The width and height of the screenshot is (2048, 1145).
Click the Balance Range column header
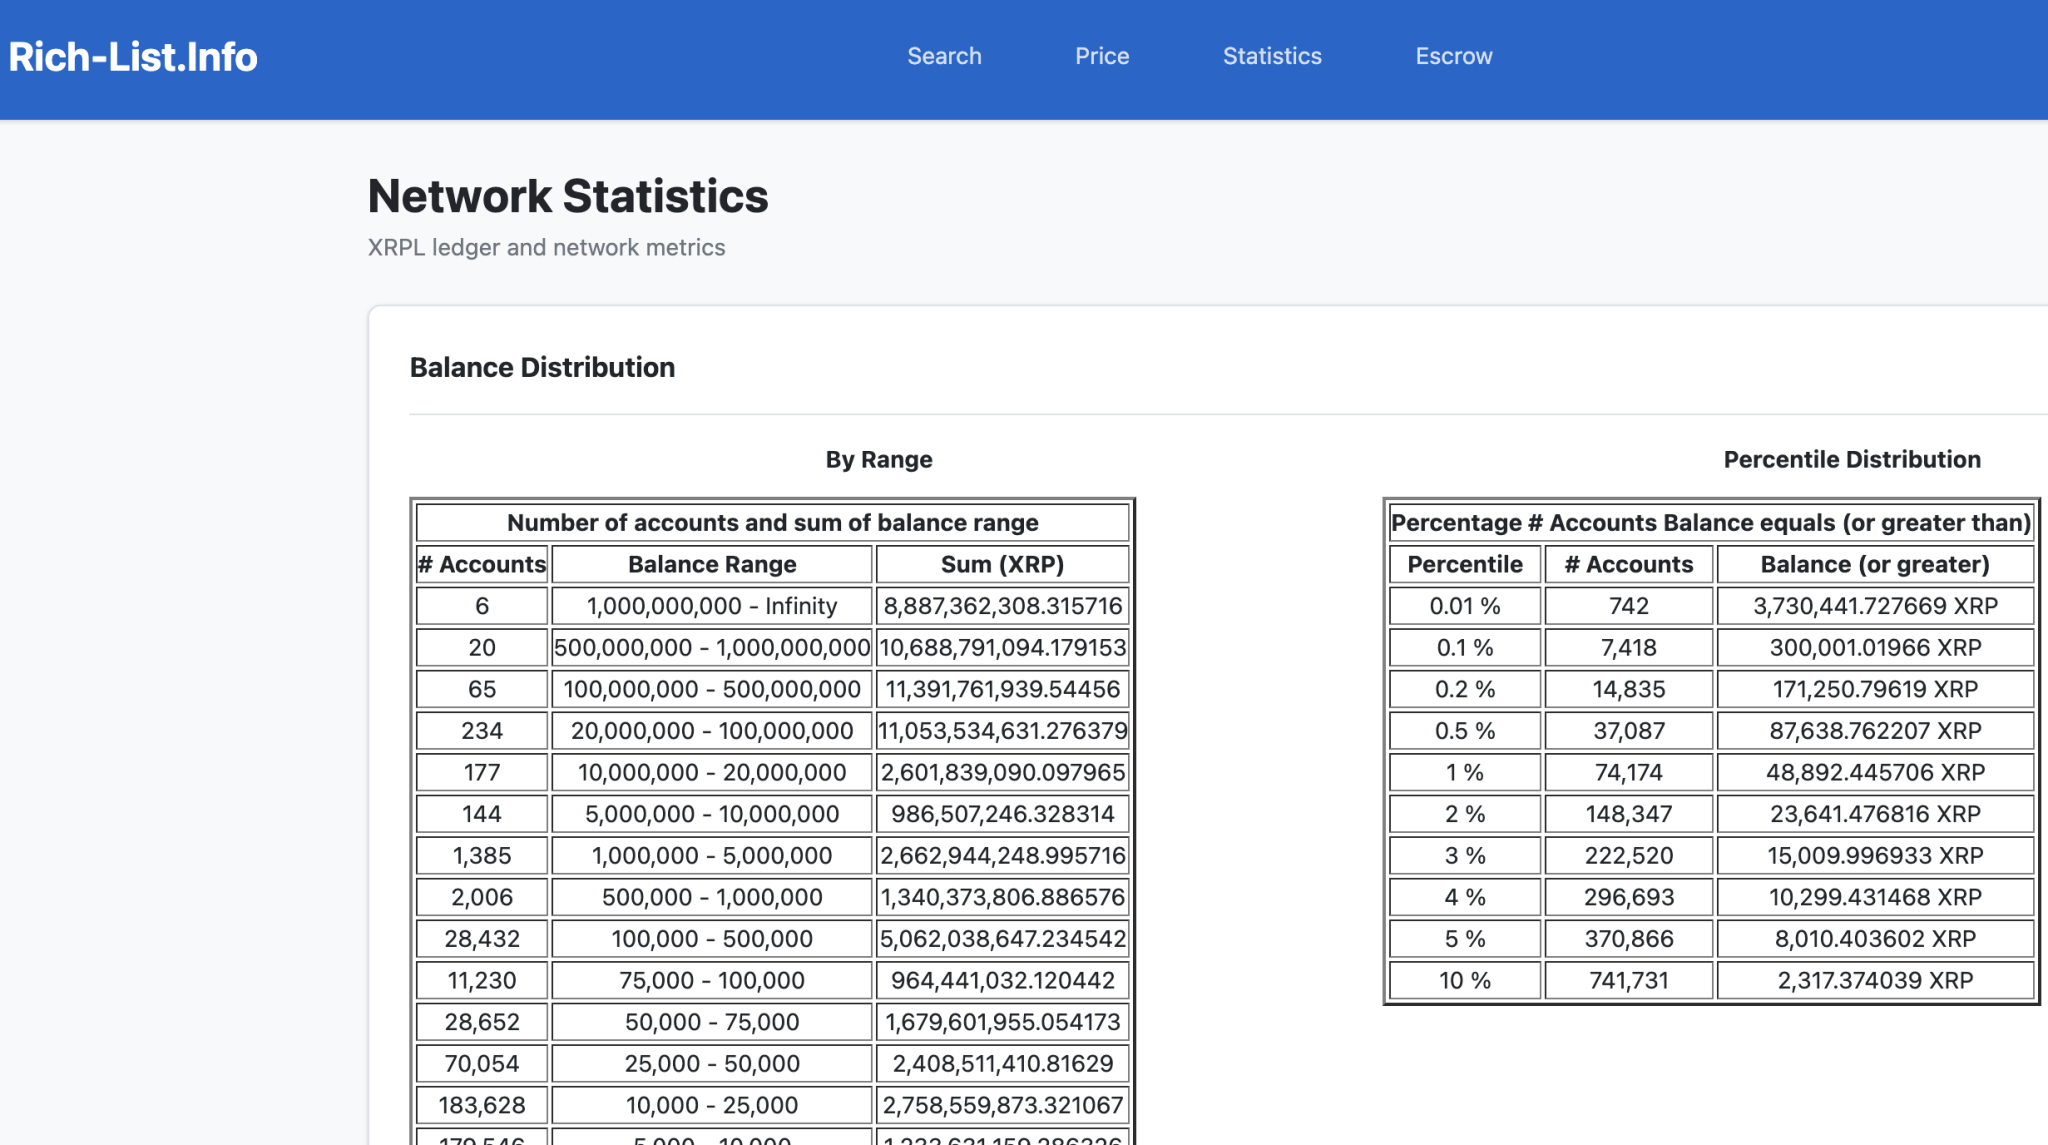coord(712,564)
